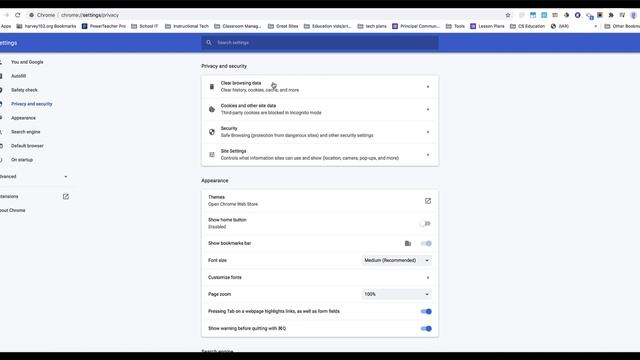Toggle the Show home button switch
This screenshot has height=360, width=640.
coord(426,224)
